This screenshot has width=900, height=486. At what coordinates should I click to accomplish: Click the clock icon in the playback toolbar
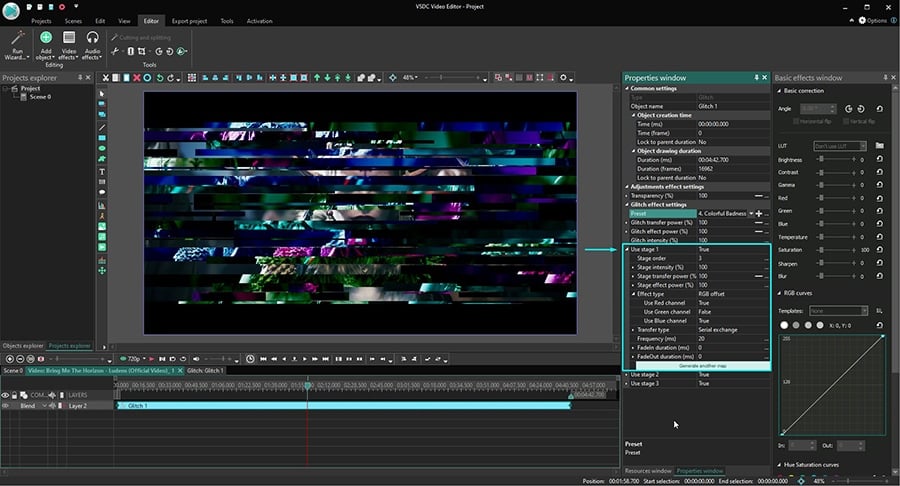[250, 359]
